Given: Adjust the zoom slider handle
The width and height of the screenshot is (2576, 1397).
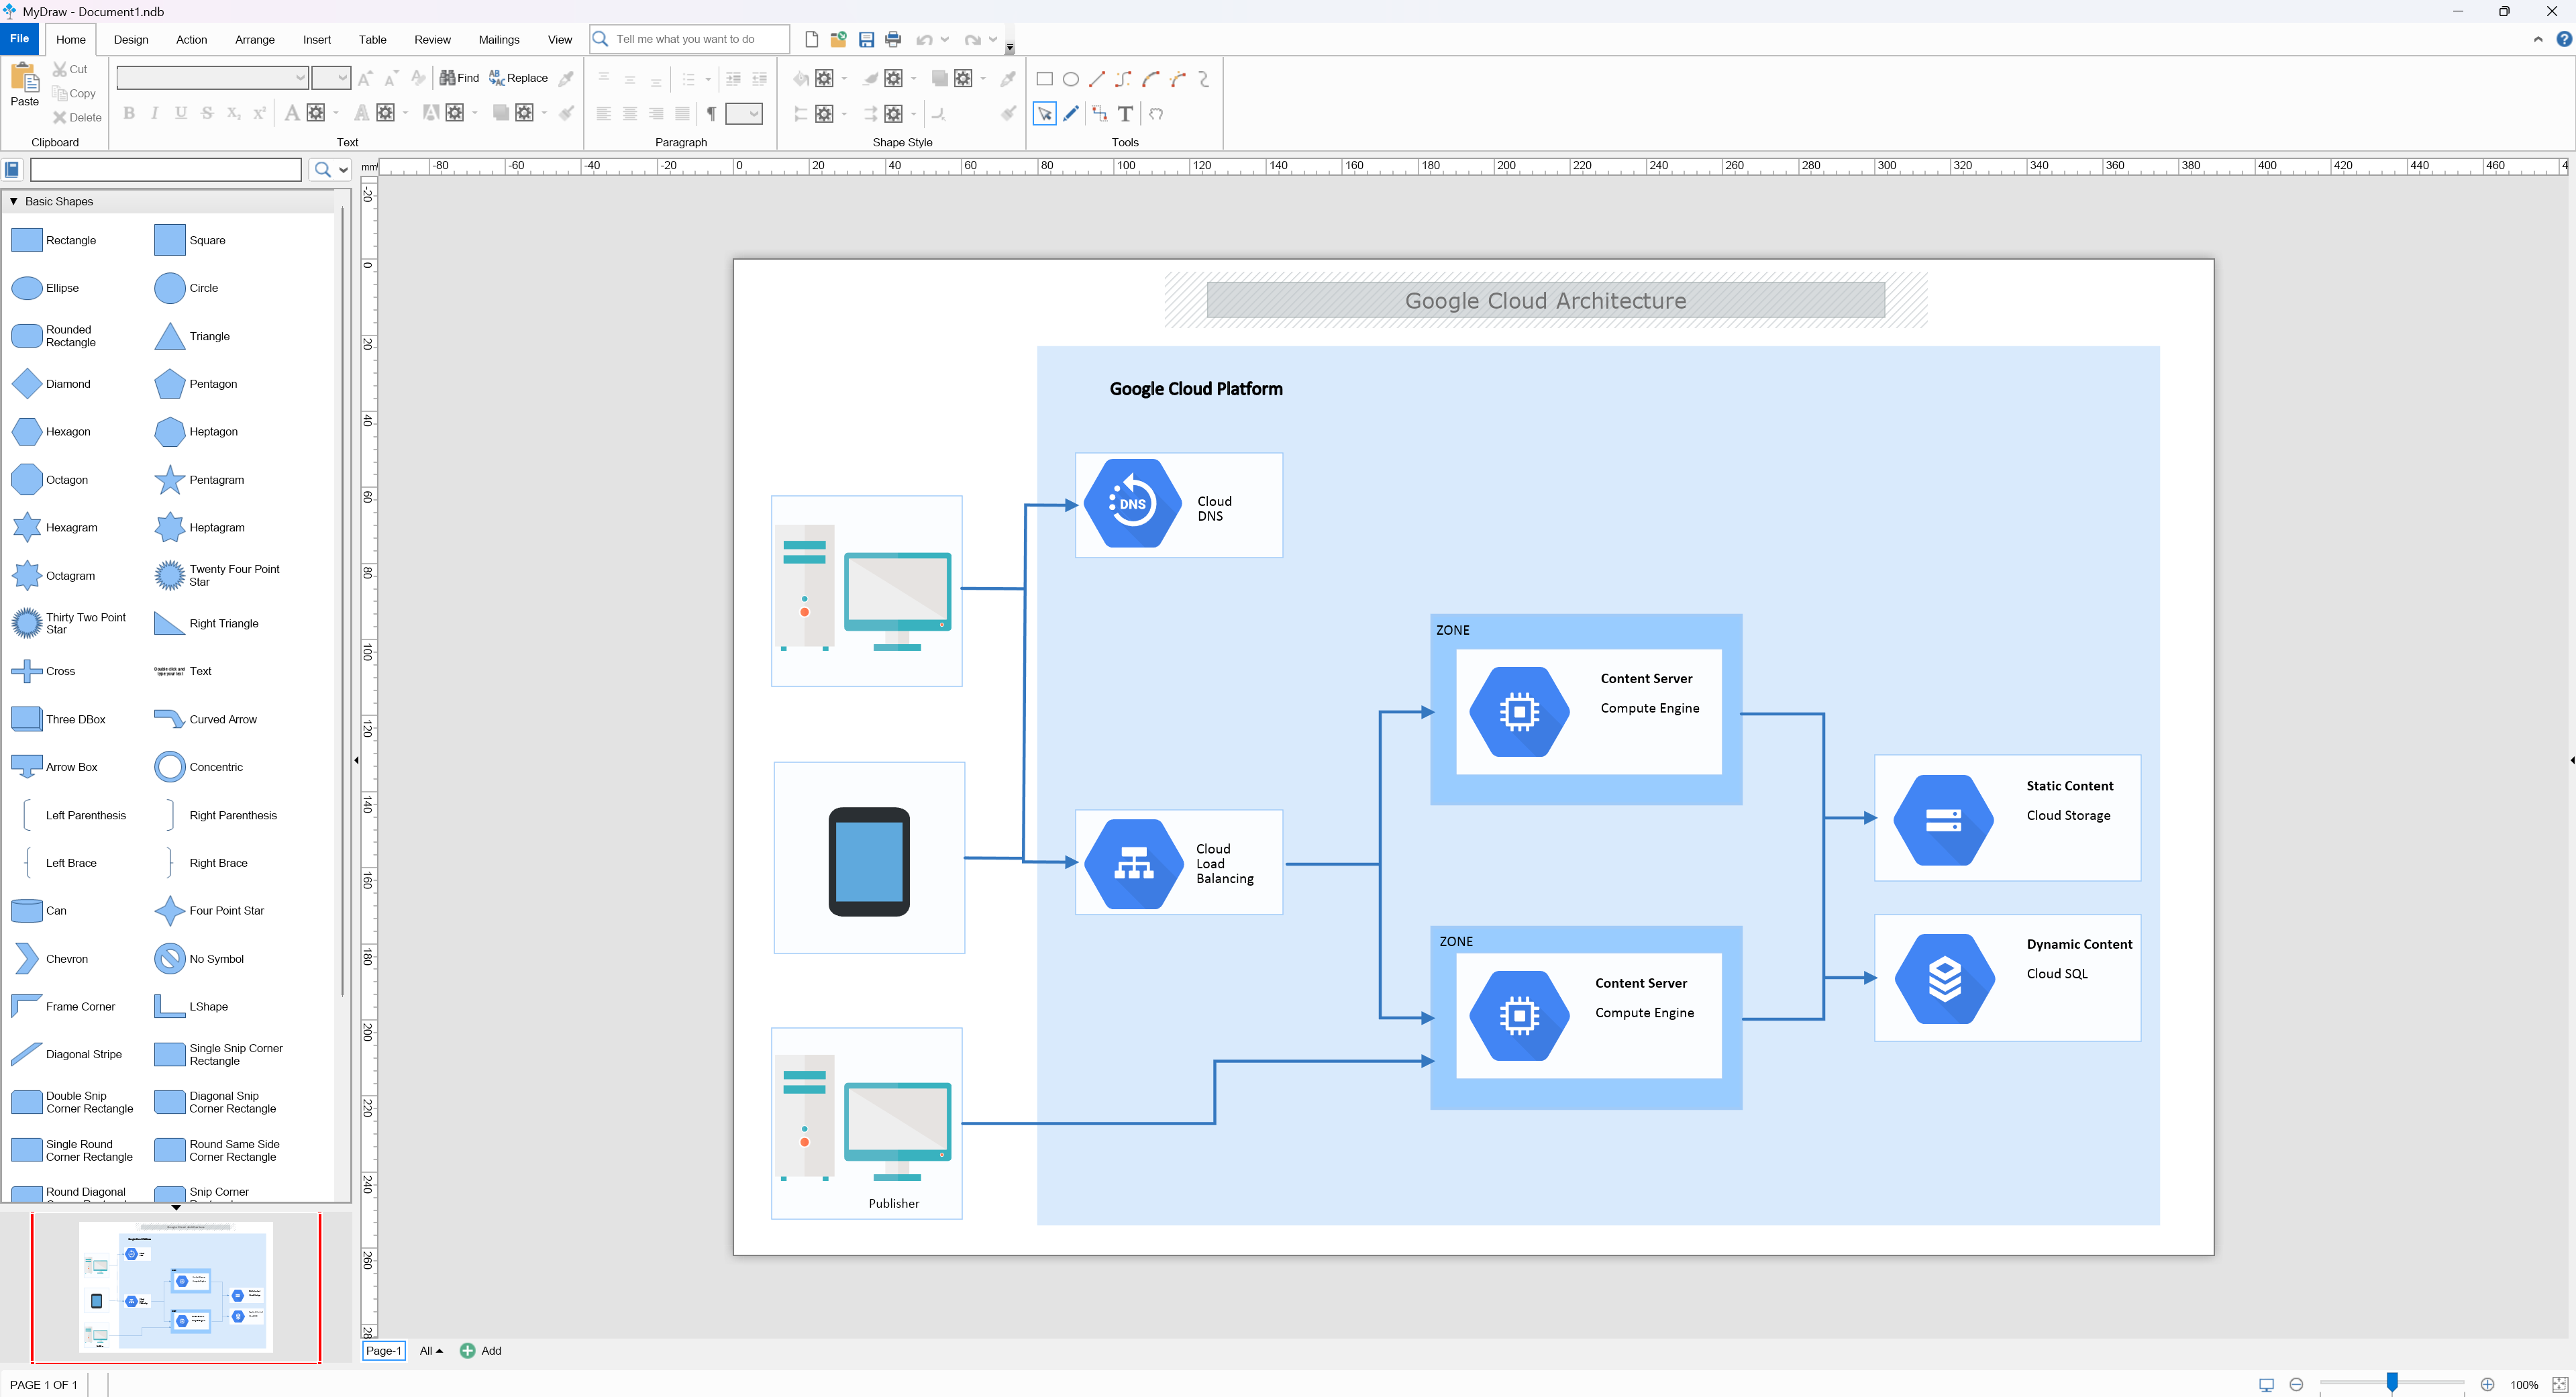Looking at the screenshot, I should (x=2392, y=1383).
